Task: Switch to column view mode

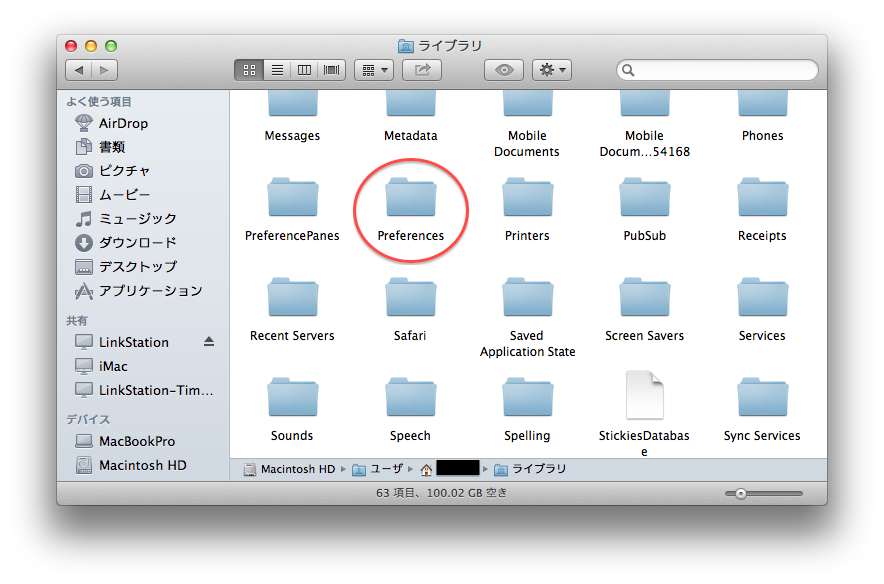Action: [305, 70]
